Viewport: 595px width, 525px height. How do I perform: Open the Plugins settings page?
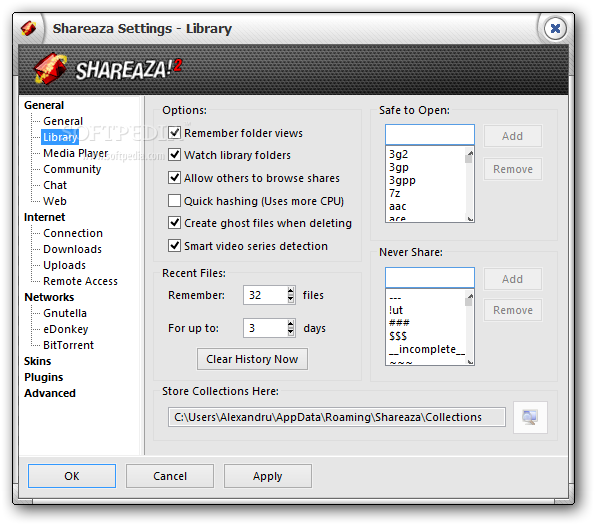click(x=44, y=377)
